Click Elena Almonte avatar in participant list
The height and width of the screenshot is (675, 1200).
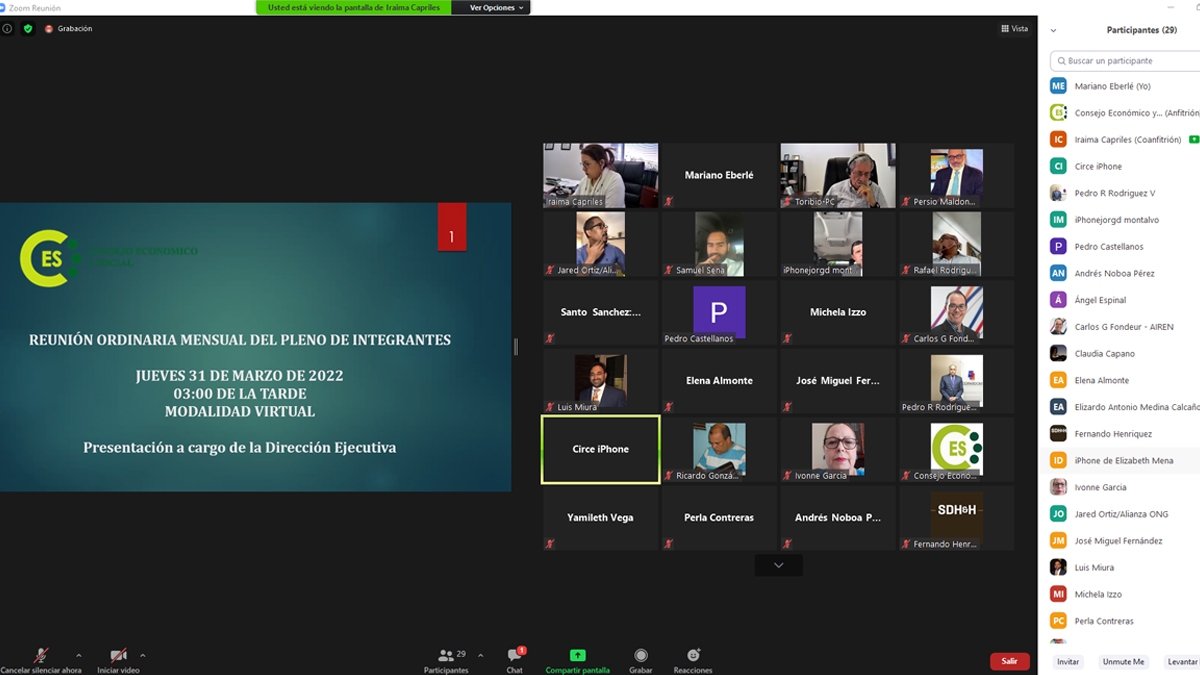point(1058,380)
